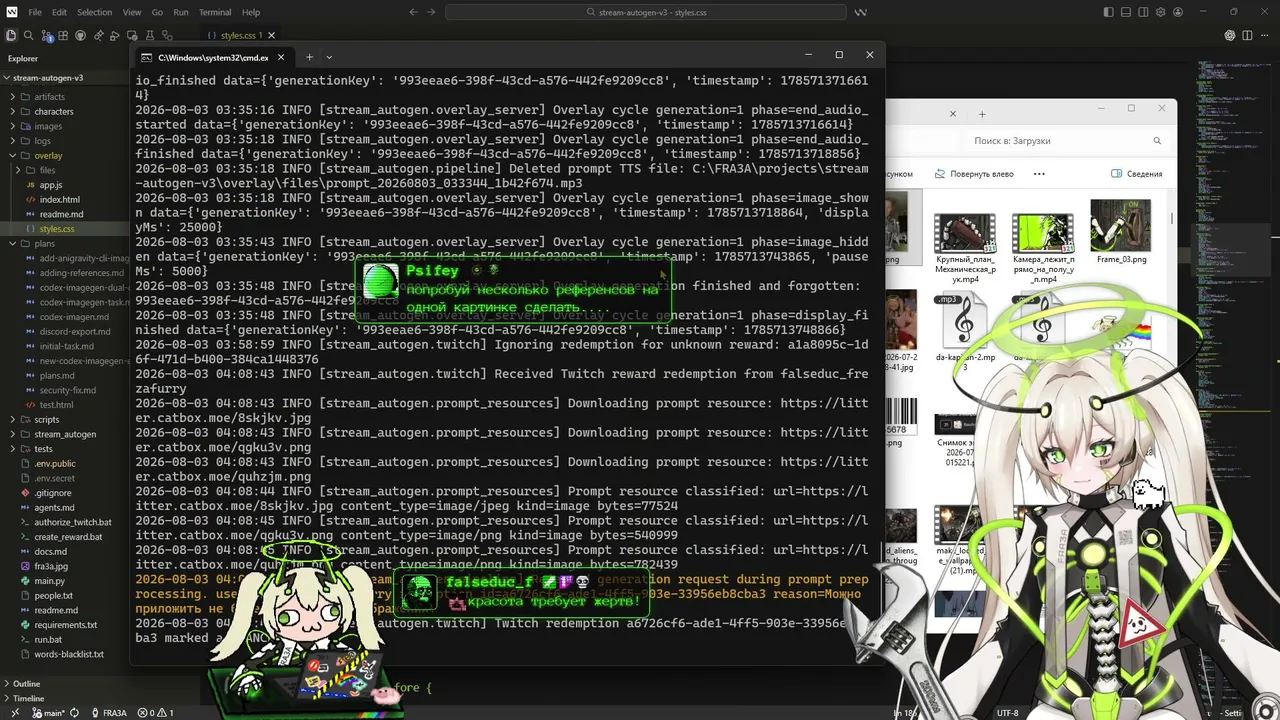This screenshot has width=1280, height=720.
Task: Add a new terminal tab
Action: [x=309, y=57]
